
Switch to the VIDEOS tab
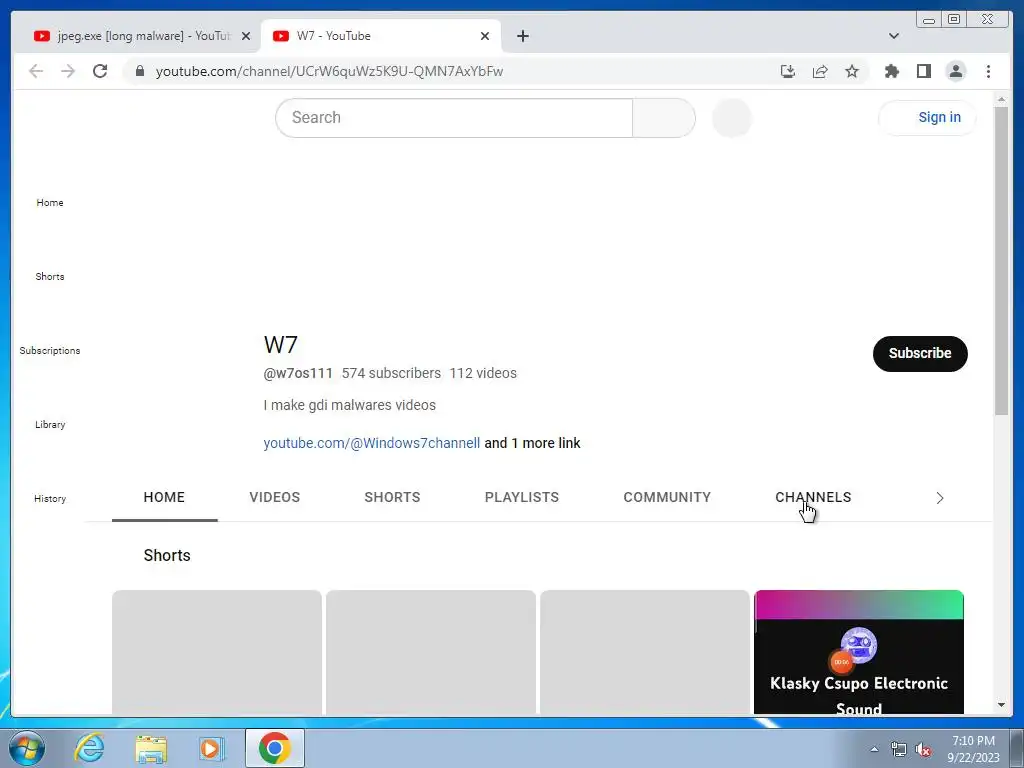[x=274, y=497]
